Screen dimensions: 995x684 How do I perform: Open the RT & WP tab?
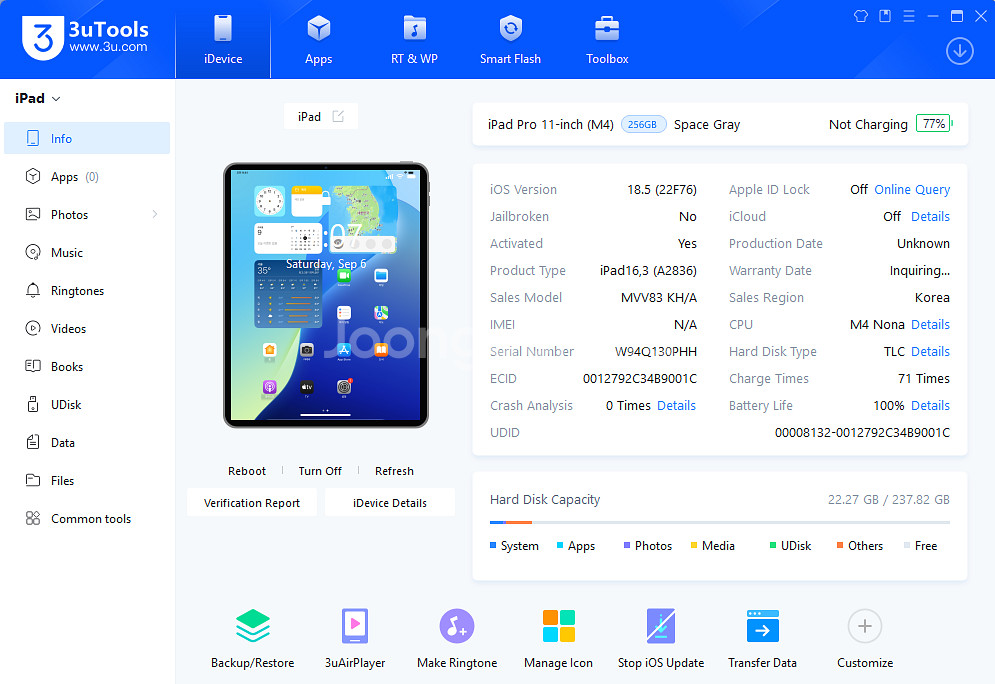(414, 39)
